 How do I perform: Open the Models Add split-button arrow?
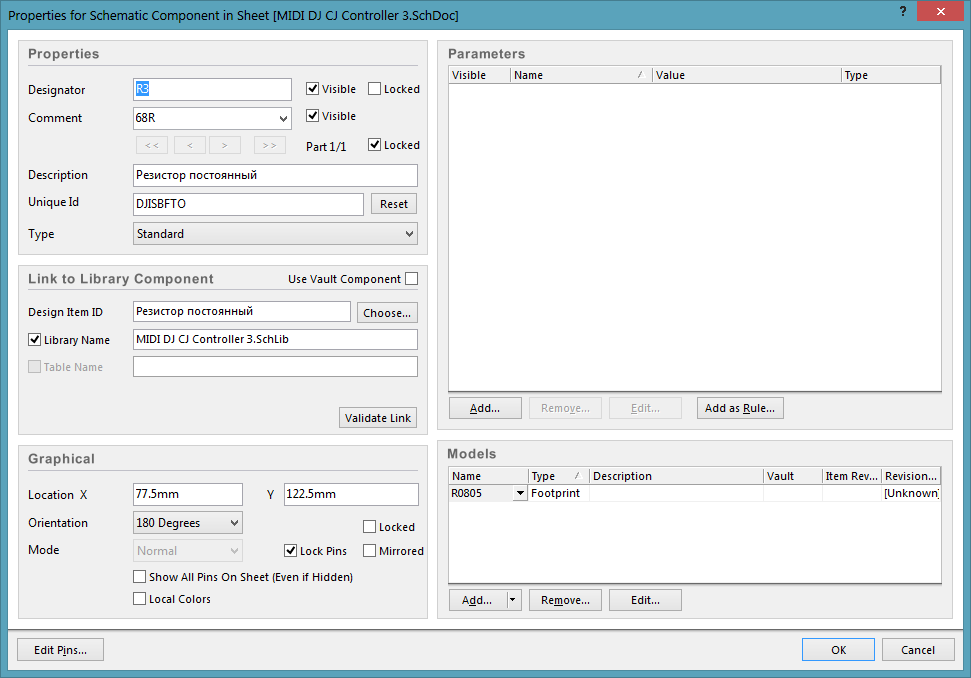[x=513, y=600]
